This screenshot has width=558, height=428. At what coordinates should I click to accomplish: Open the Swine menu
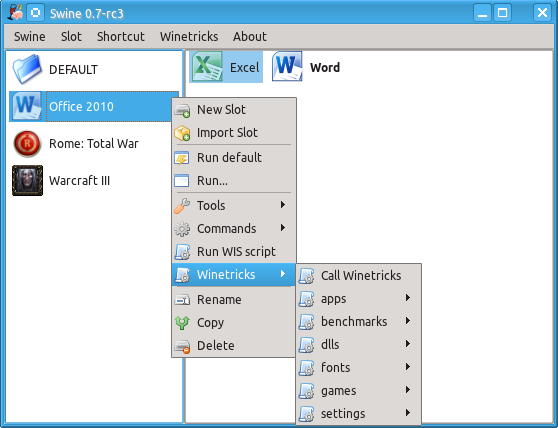click(30, 37)
